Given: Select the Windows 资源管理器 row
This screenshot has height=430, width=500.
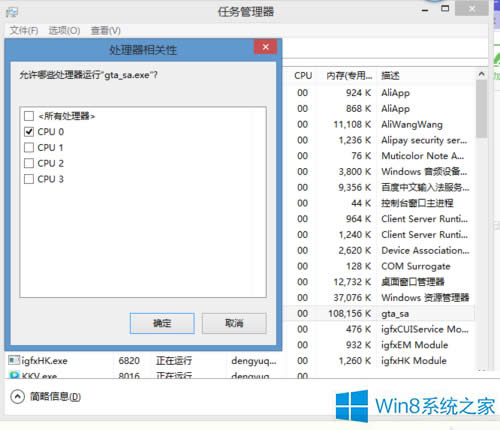Looking at the screenshot, I should point(379,297).
